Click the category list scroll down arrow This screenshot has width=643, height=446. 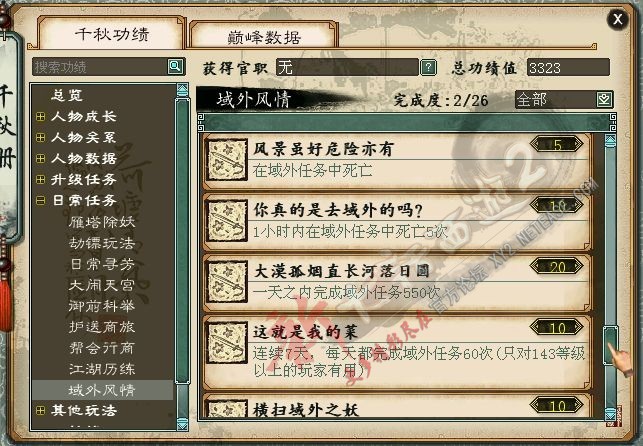[x=182, y=423]
